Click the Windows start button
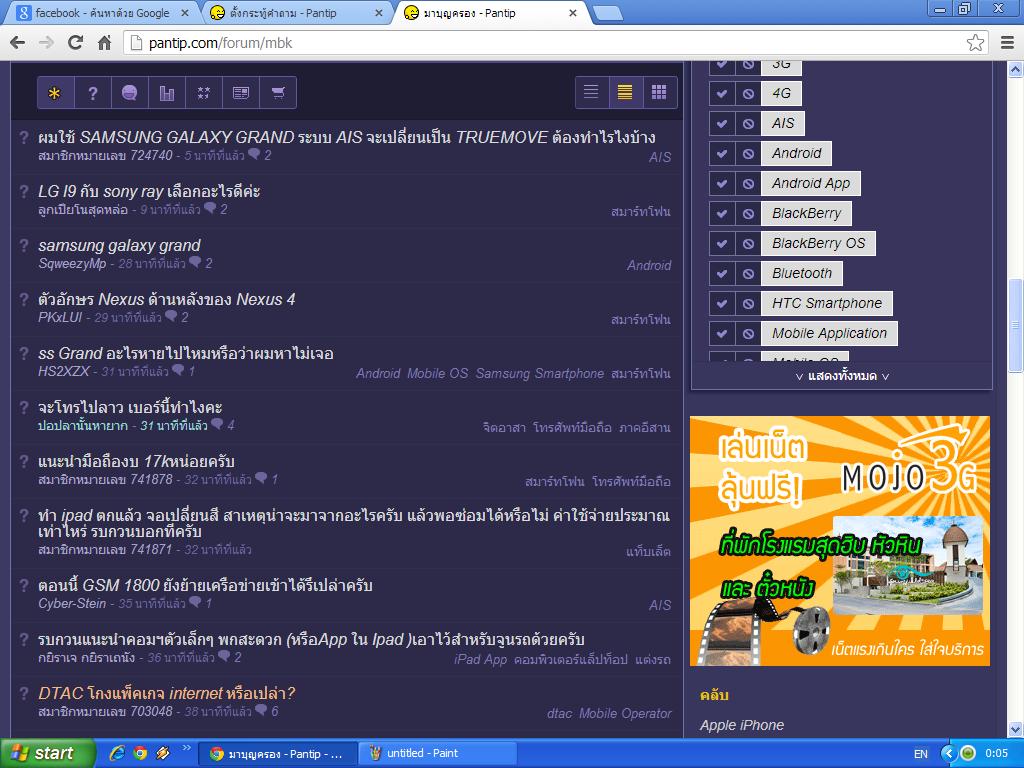This screenshot has width=1024, height=768. [46, 753]
